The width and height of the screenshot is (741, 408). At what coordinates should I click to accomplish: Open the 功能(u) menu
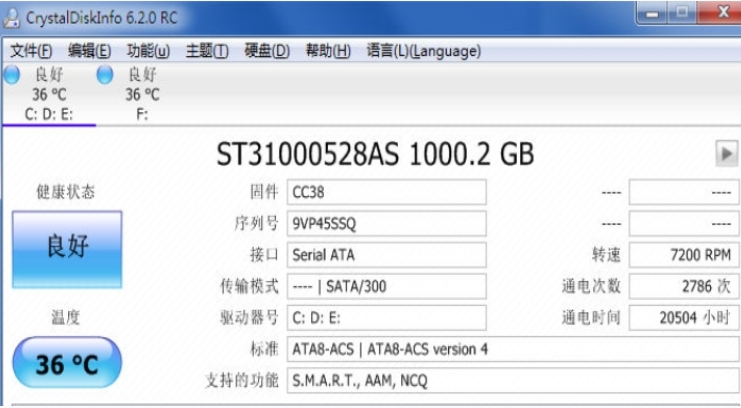coord(148,51)
